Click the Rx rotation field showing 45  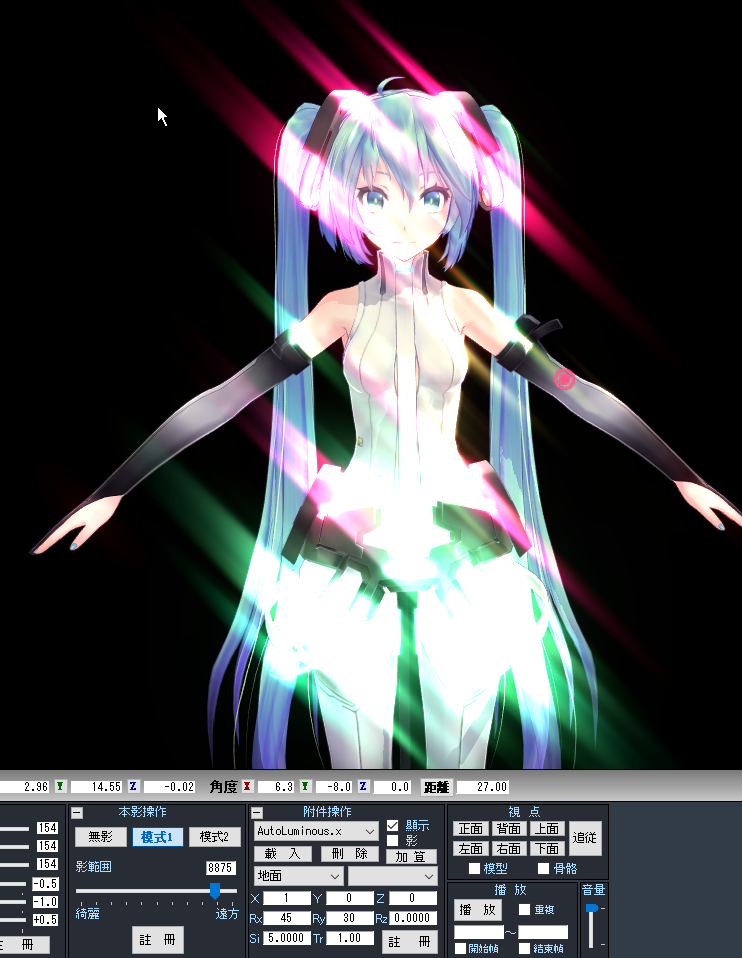(286, 918)
